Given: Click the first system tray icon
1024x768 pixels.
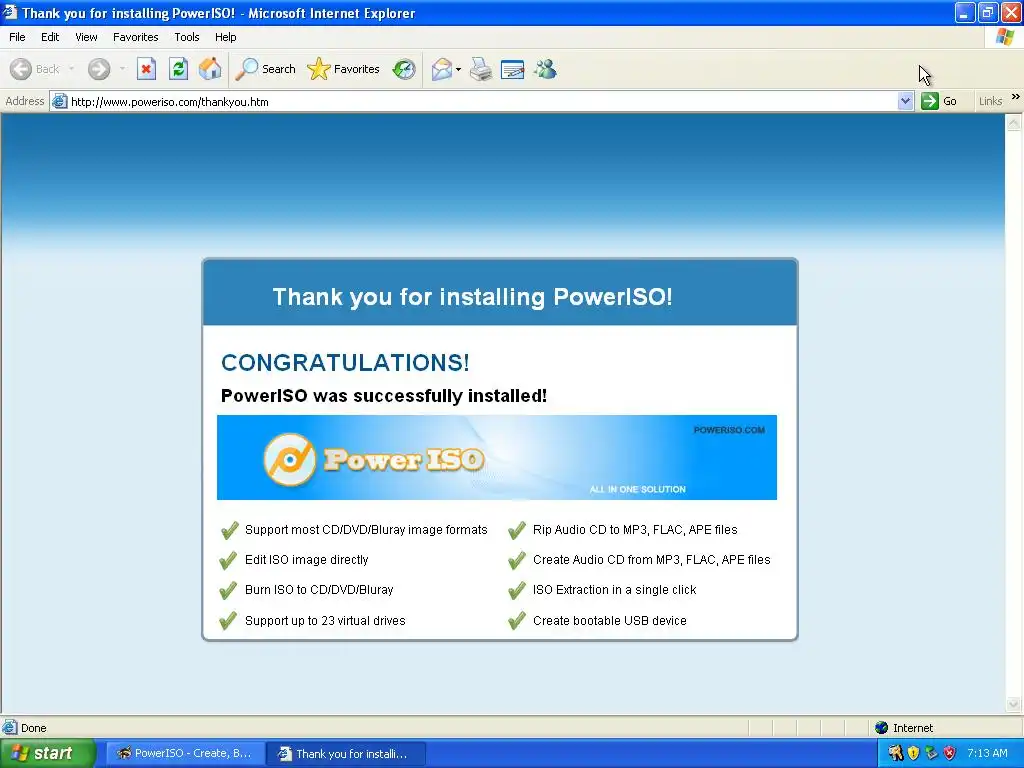Looking at the screenshot, I should 895,753.
